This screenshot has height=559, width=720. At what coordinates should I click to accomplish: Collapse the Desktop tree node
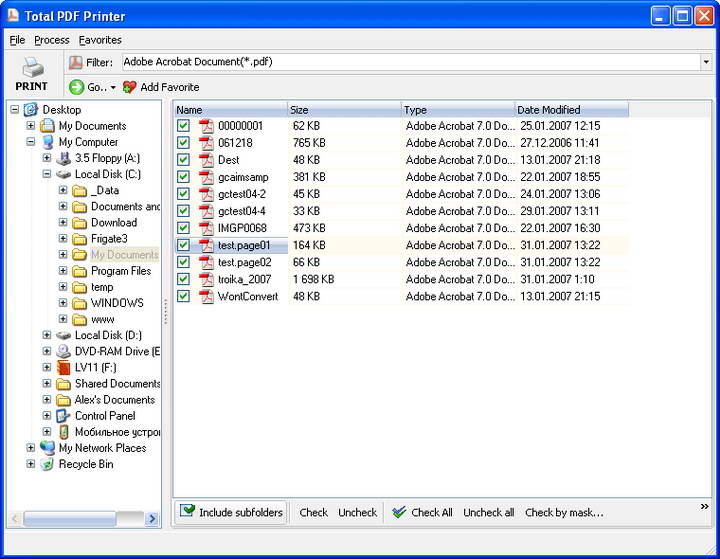[x=15, y=110]
